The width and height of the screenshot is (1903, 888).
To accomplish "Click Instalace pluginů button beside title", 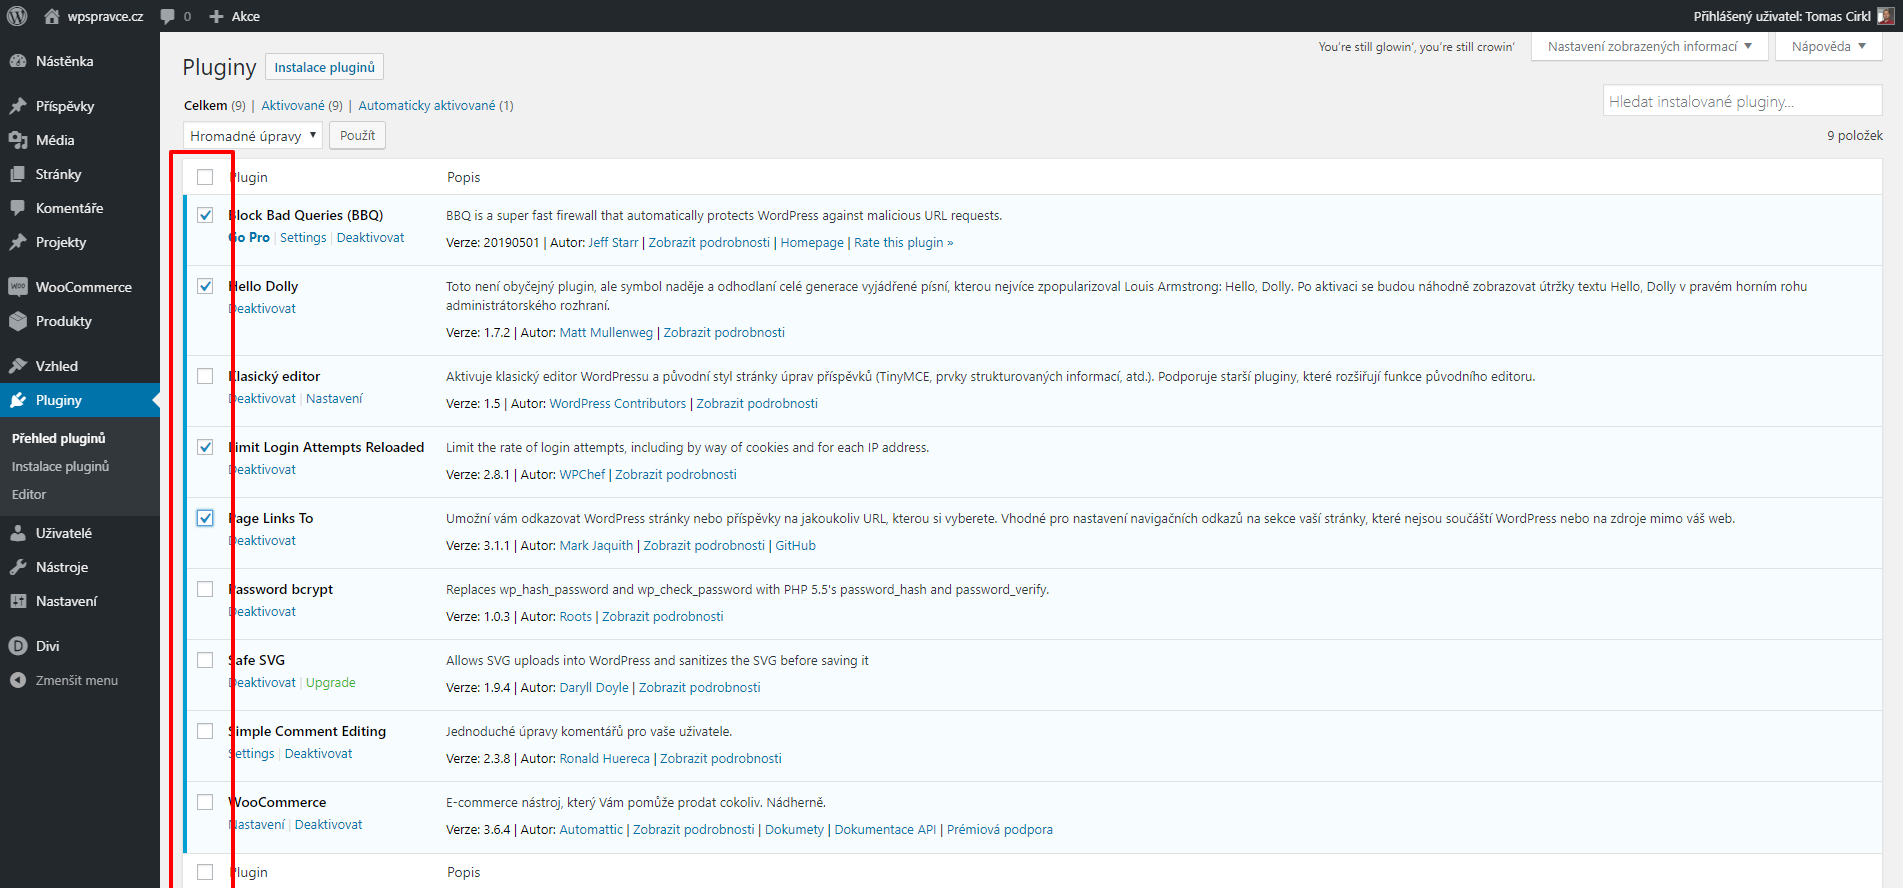I will pyautogui.click(x=324, y=67).
